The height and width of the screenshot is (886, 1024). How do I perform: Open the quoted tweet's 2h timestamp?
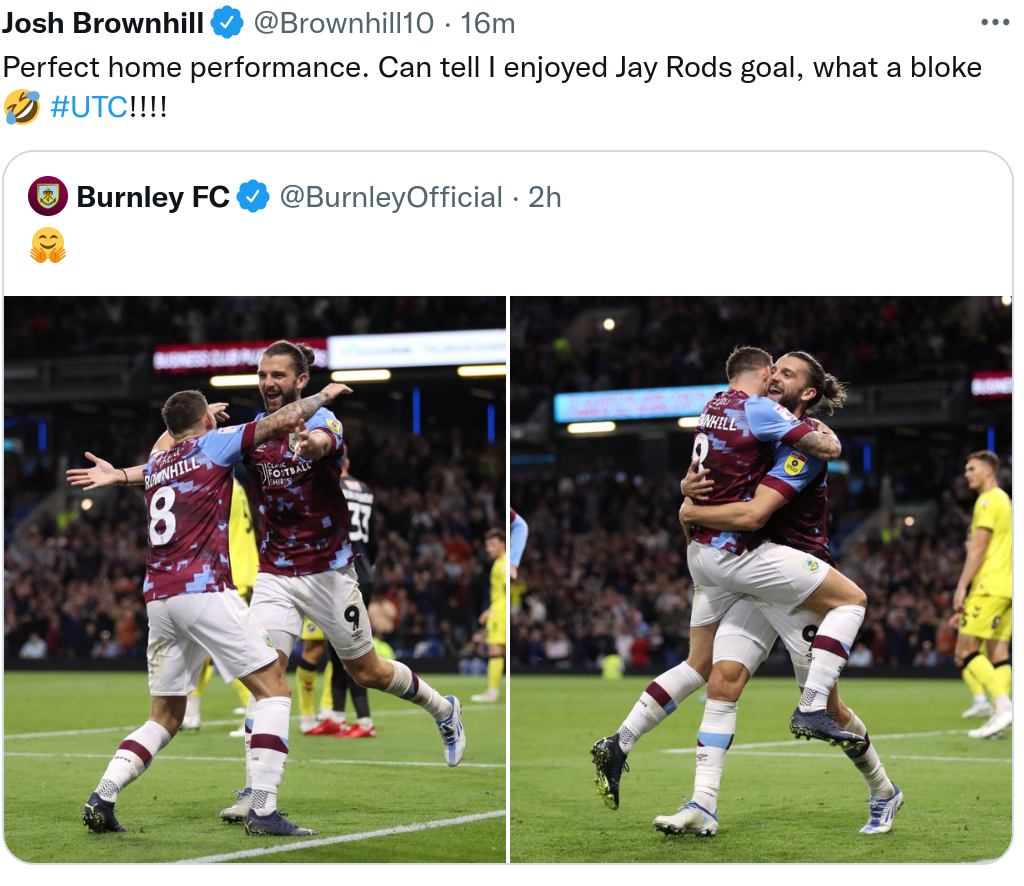pos(545,197)
